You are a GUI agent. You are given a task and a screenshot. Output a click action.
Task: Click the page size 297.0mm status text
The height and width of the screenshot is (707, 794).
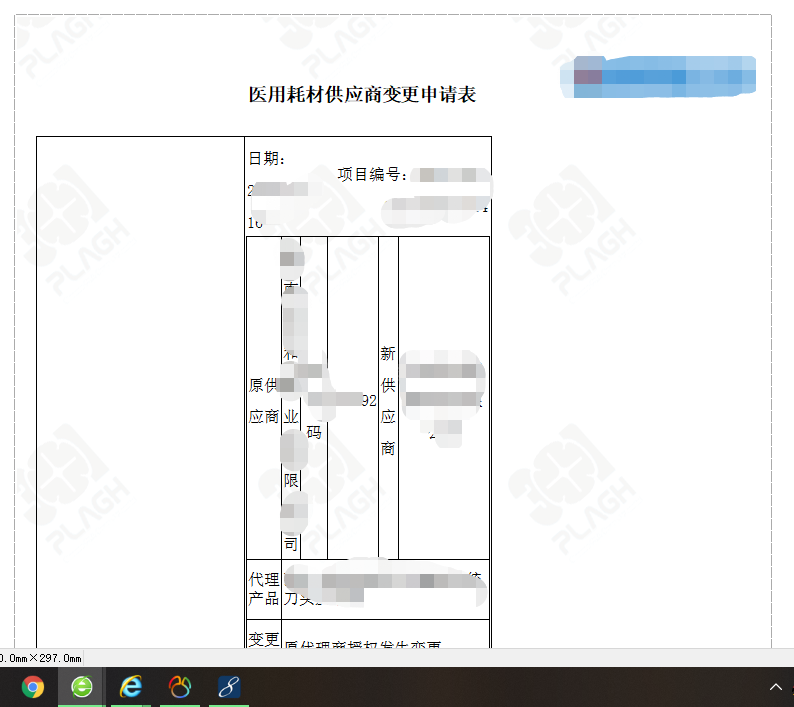[41, 658]
